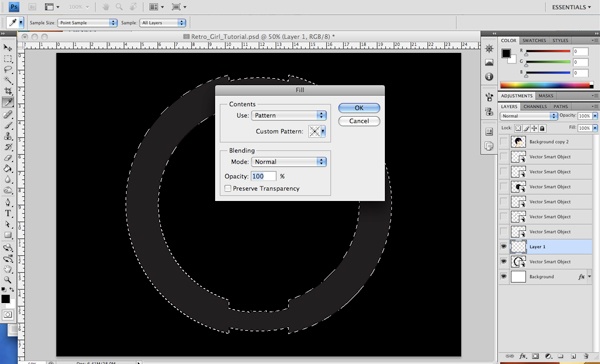Select the Dodge tool
This screenshot has height=364, width=600.
(x=8, y=191)
